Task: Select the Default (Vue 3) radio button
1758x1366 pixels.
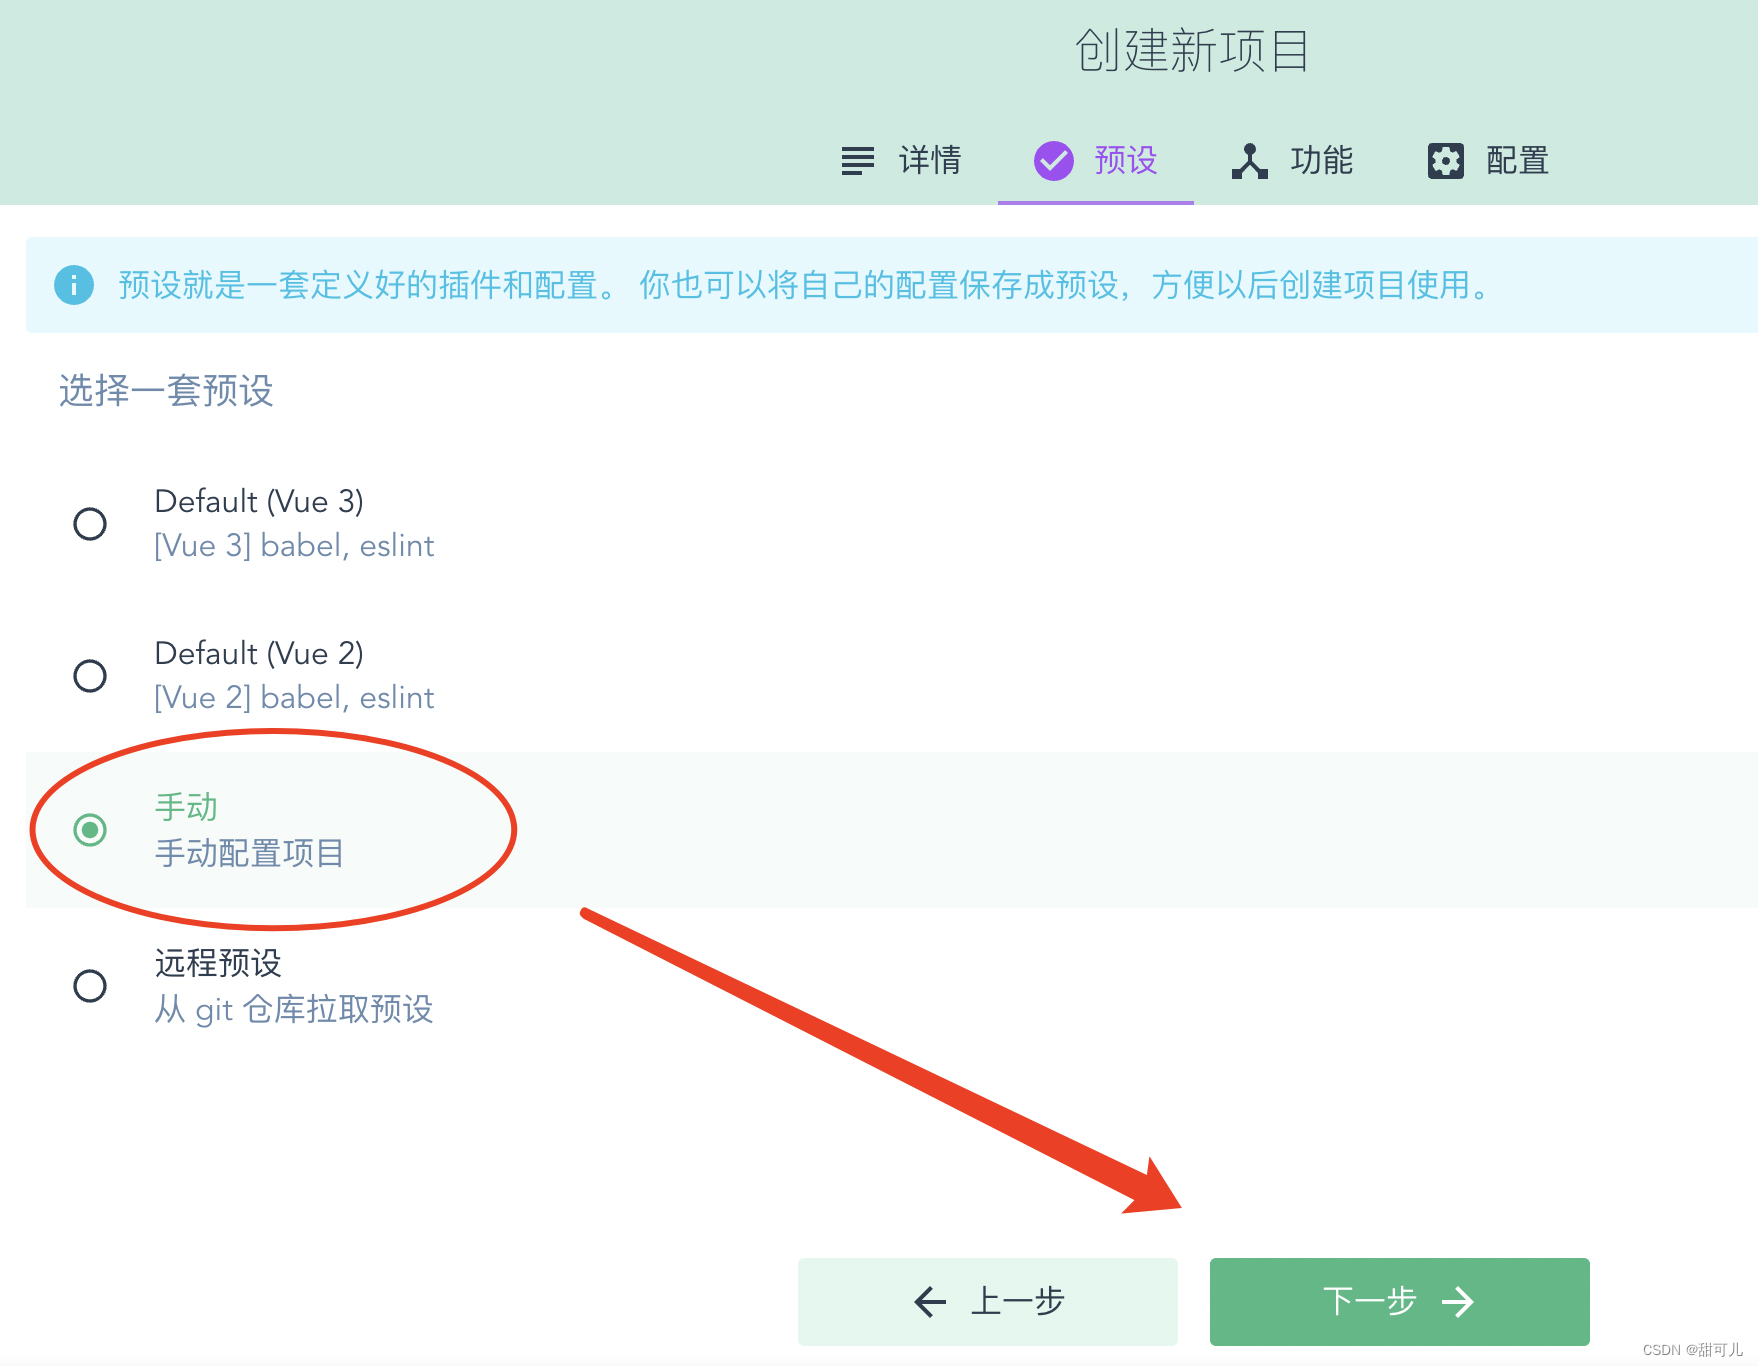Action: (x=90, y=523)
